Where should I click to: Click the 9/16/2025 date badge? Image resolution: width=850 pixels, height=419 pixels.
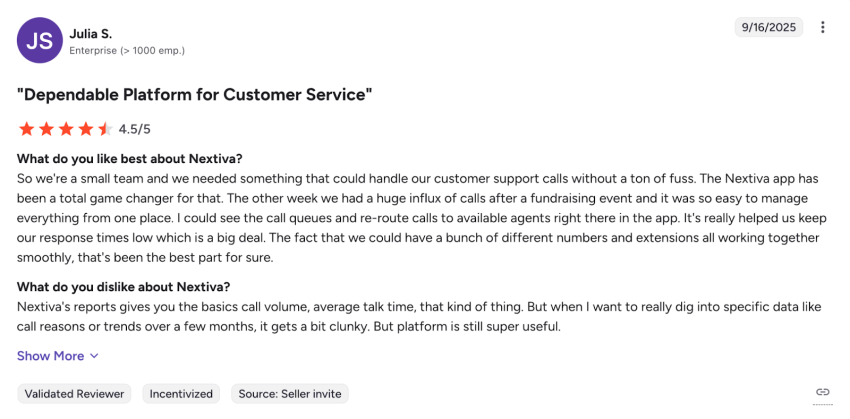[769, 27]
